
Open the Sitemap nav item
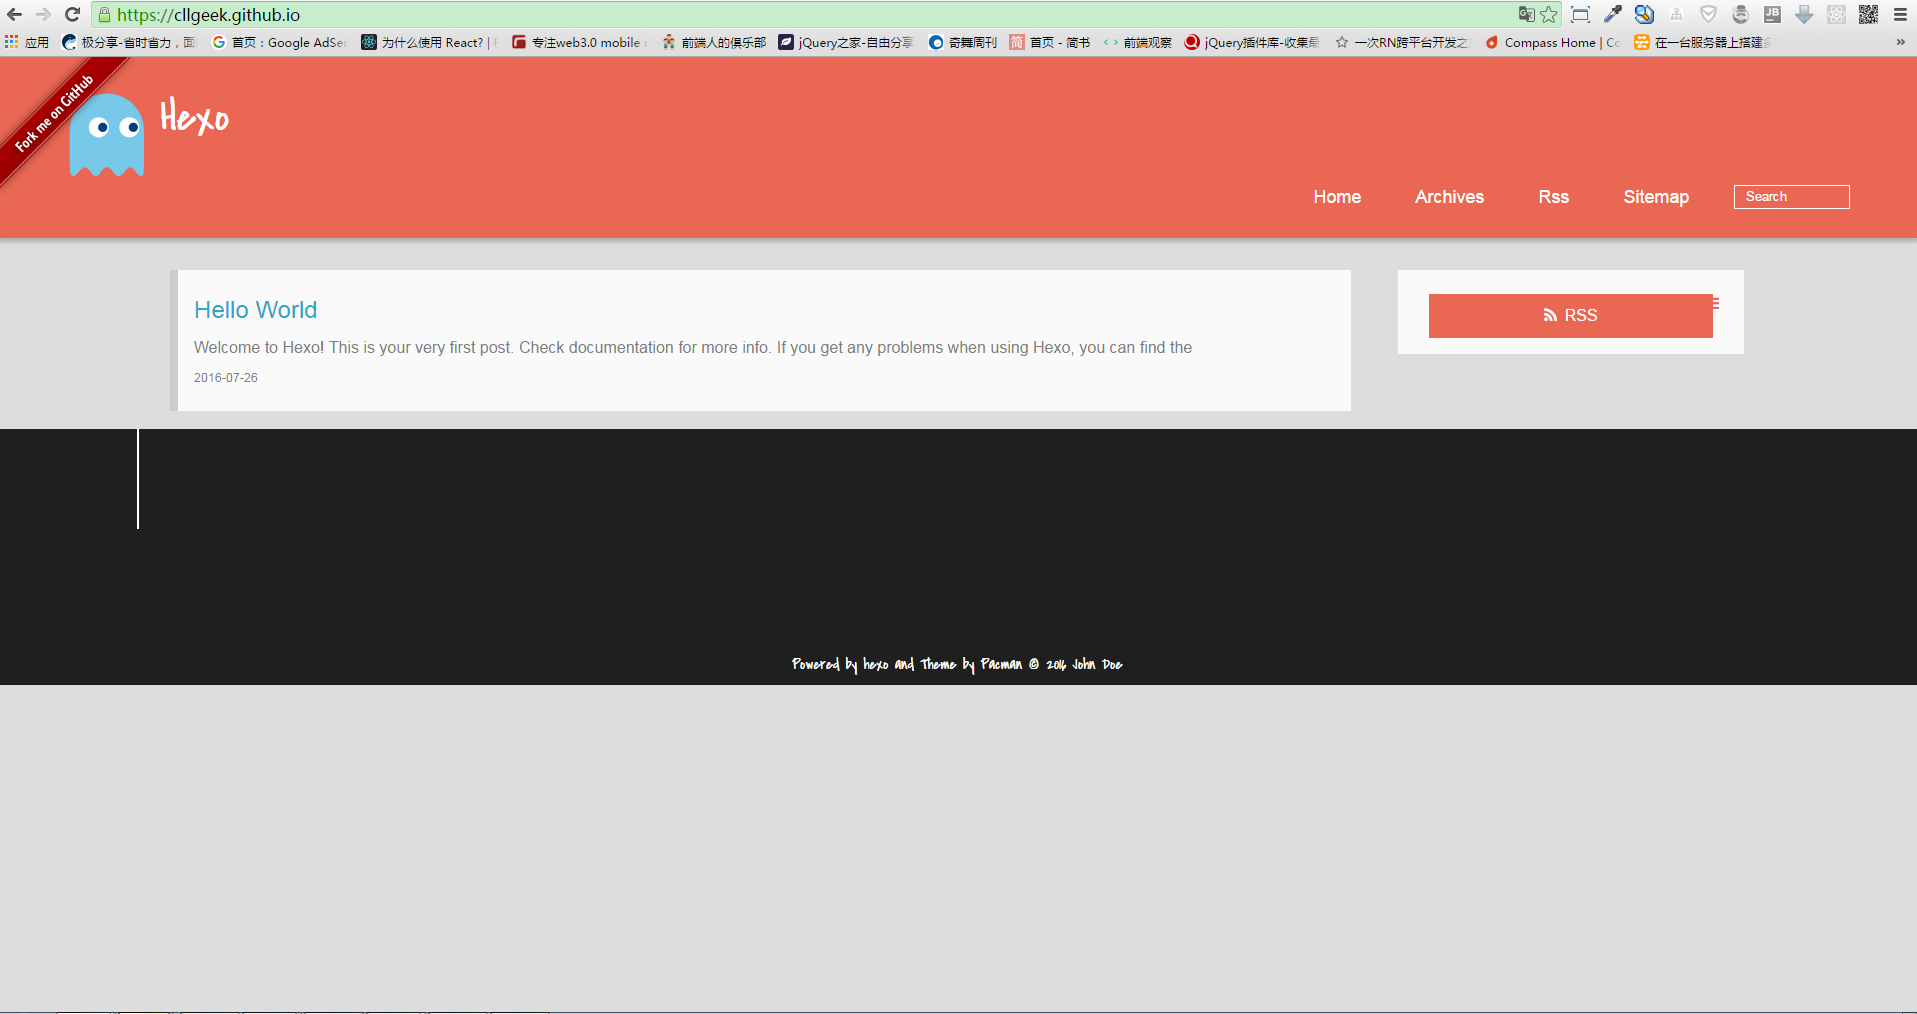1656,197
